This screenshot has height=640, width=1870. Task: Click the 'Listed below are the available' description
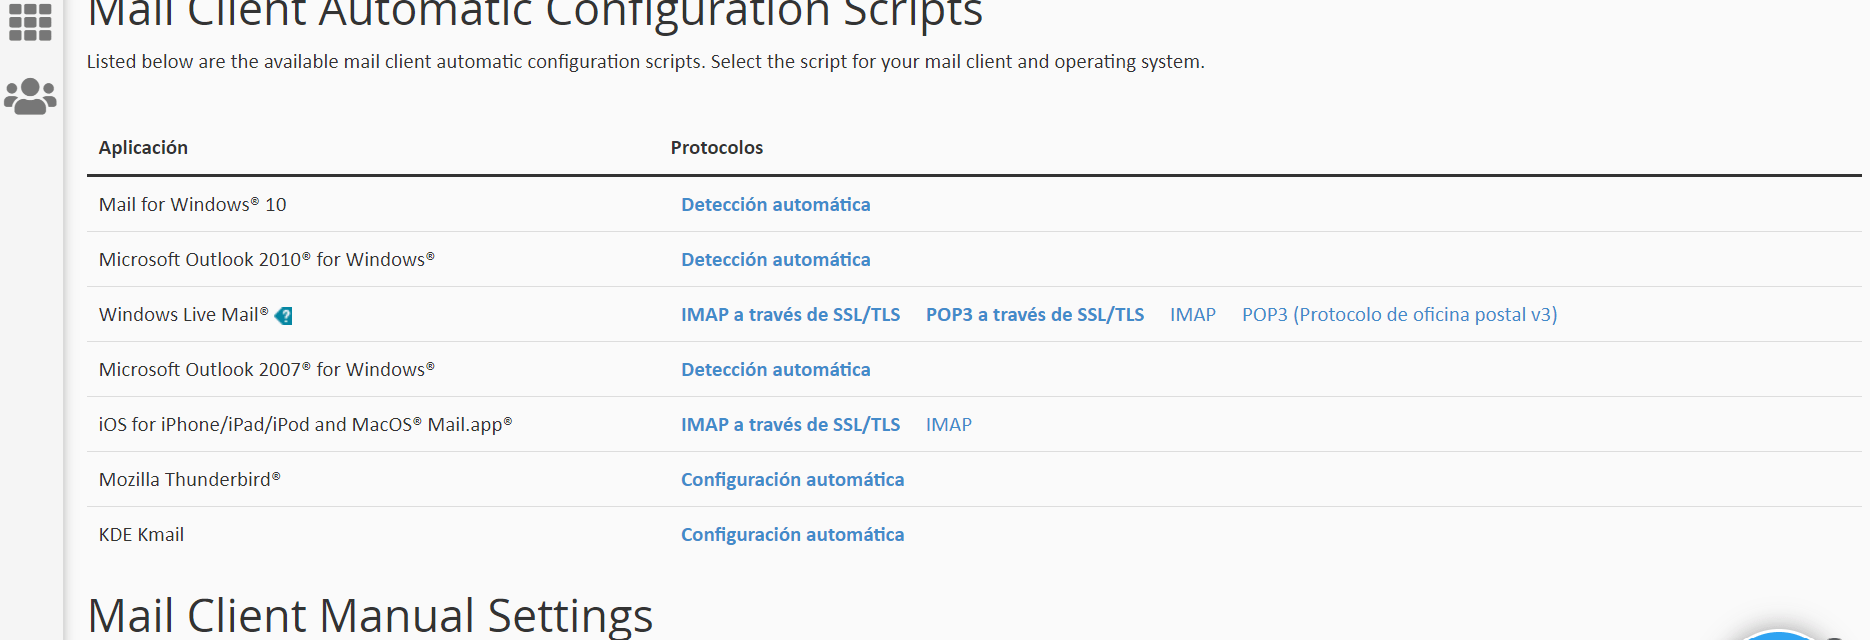coord(645,61)
